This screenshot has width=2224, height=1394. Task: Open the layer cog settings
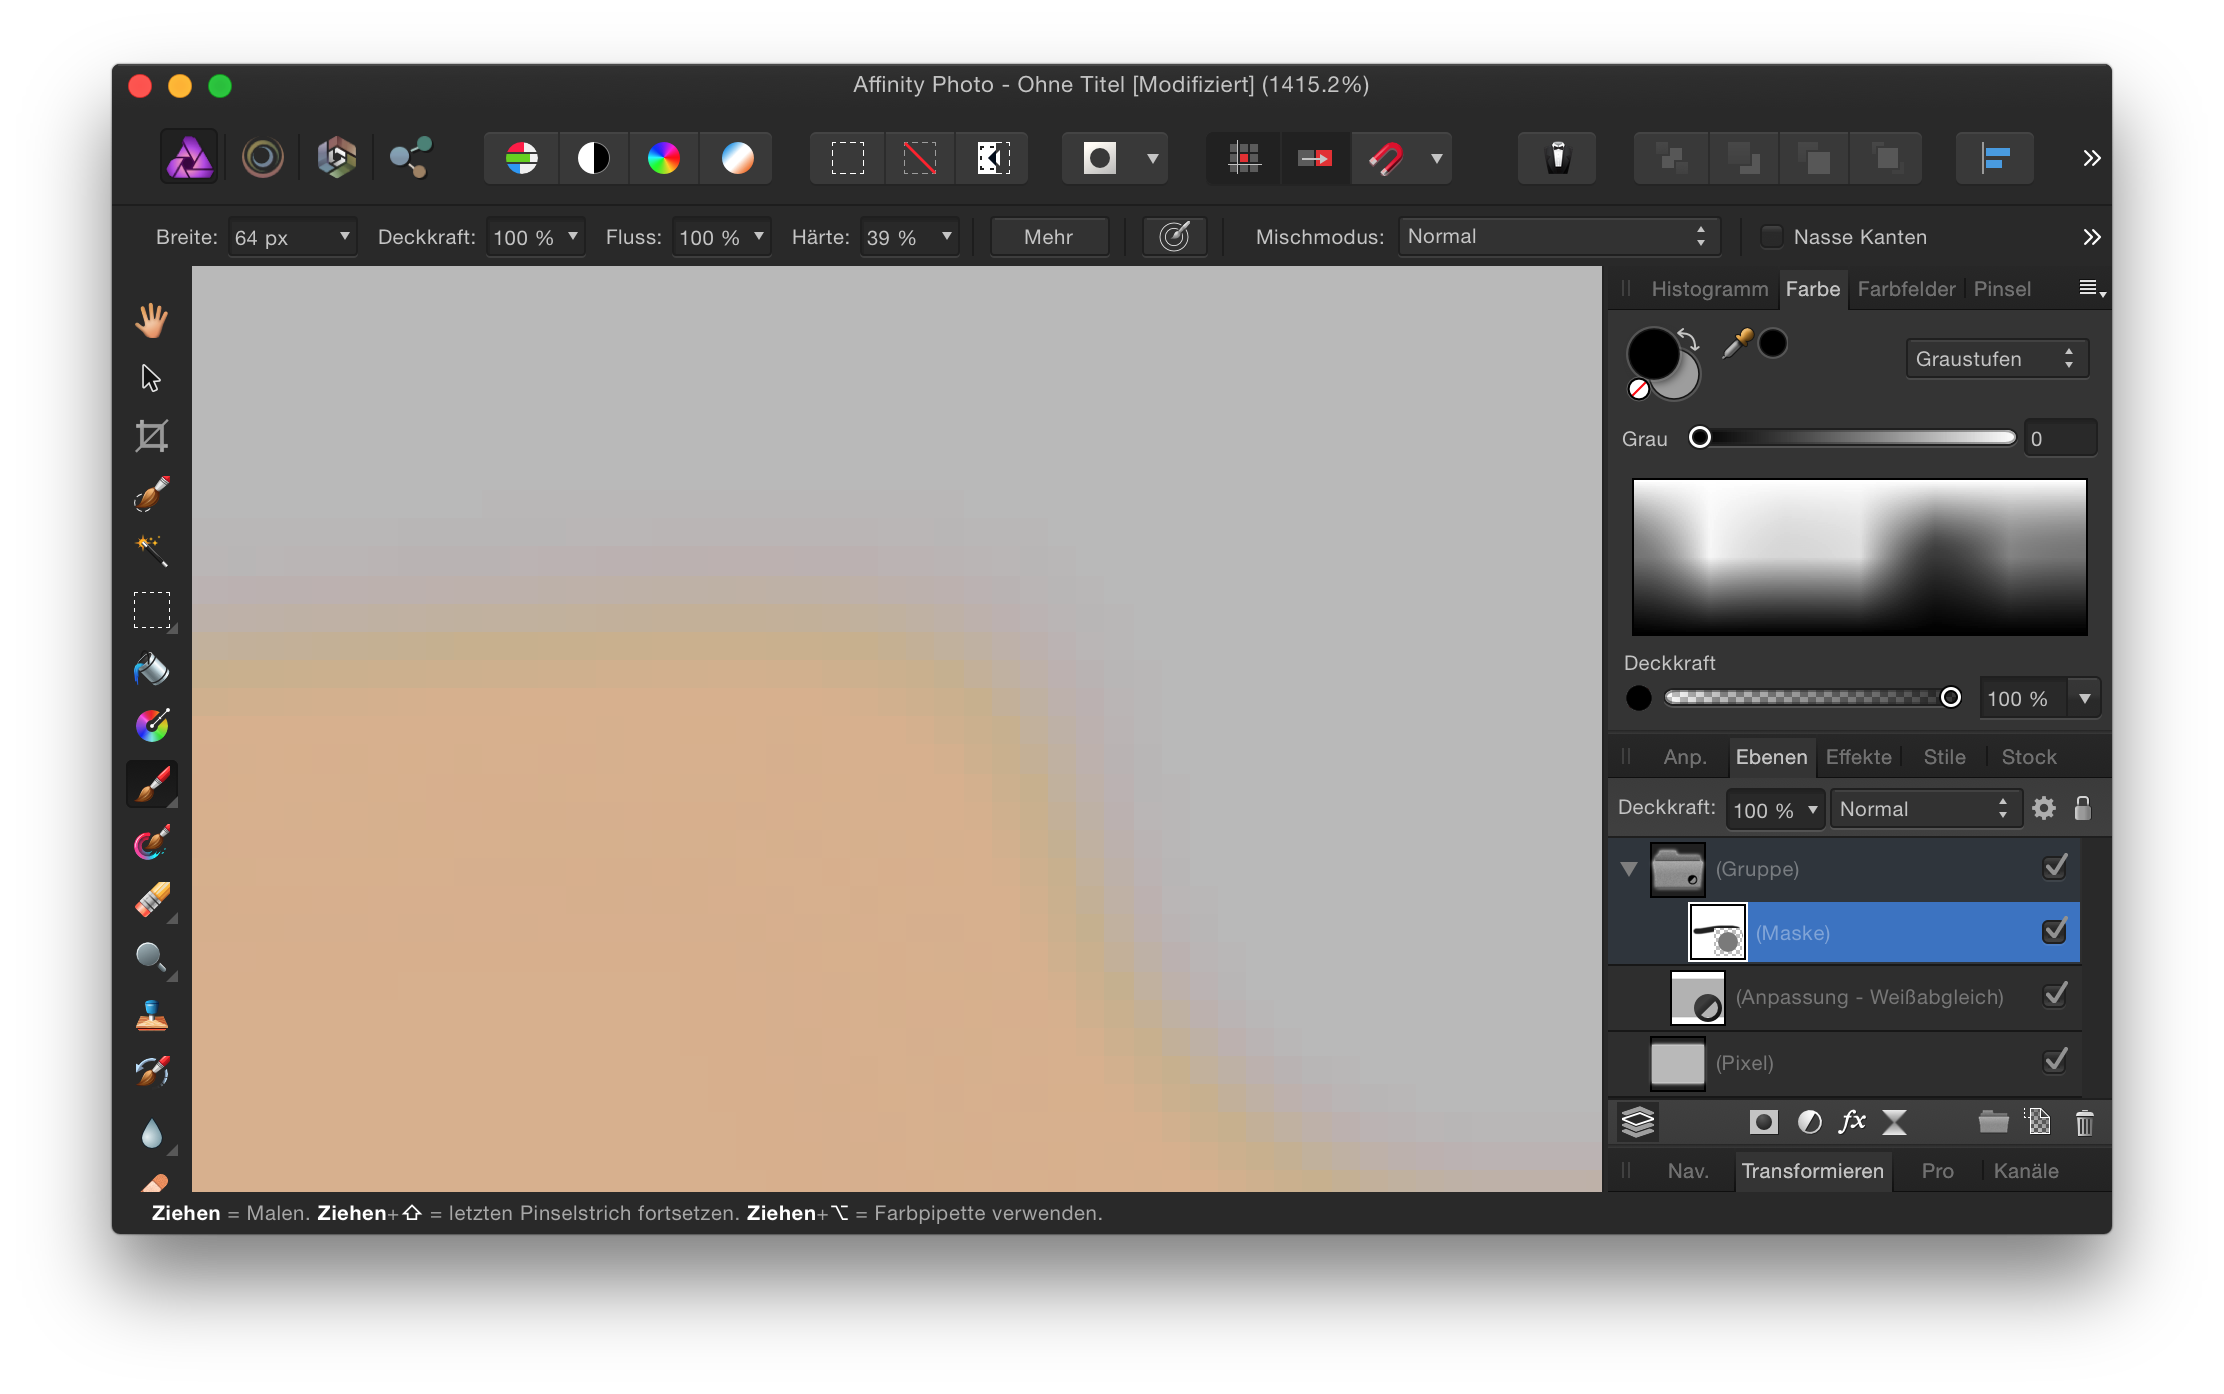2044,808
